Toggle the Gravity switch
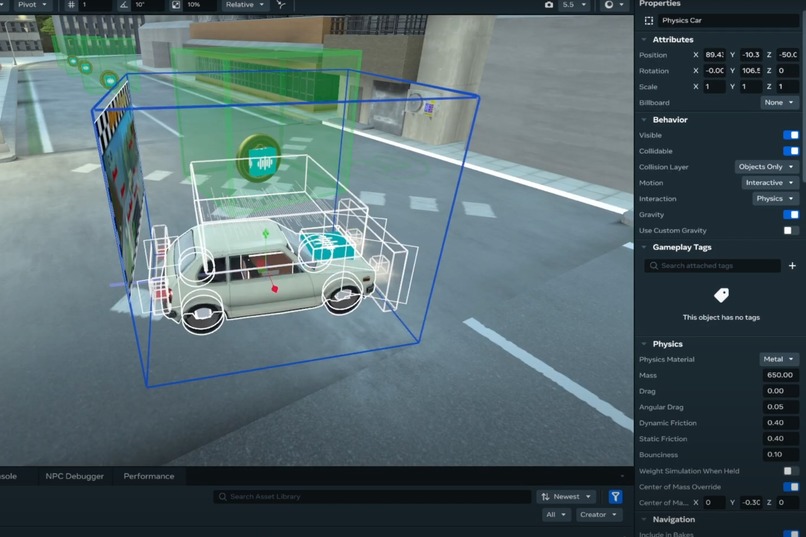The image size is (806, 537). click(x=791, y=214)
